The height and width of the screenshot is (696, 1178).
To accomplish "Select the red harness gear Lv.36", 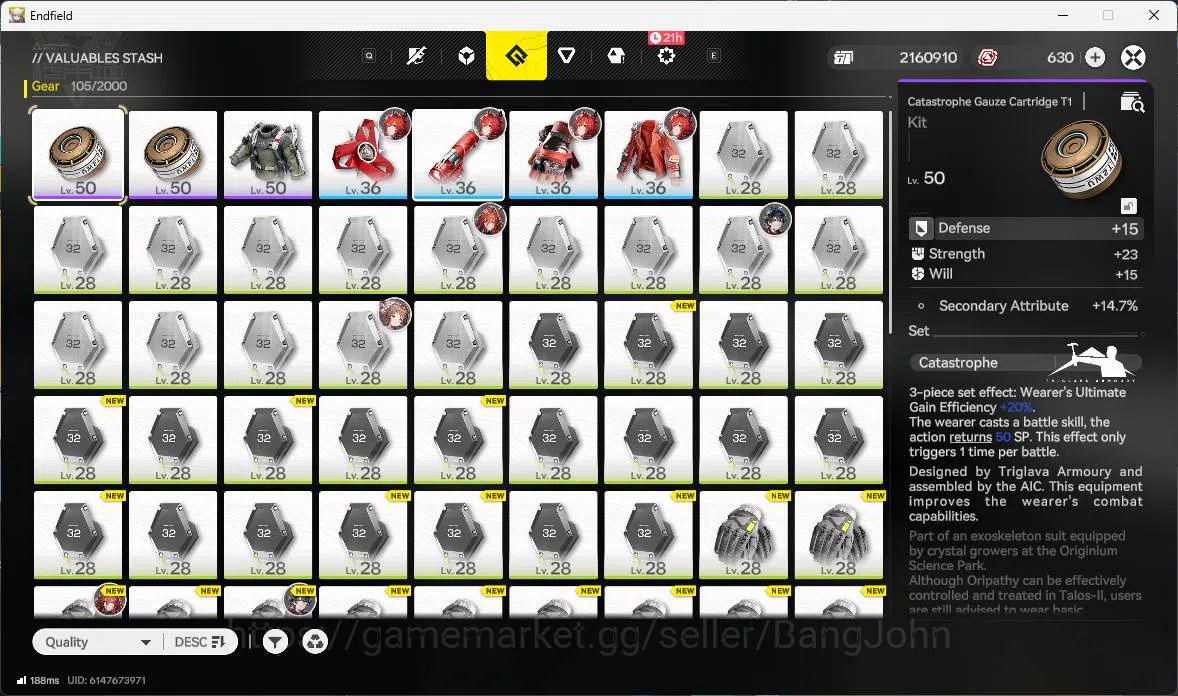I will [x=363, y=155].
